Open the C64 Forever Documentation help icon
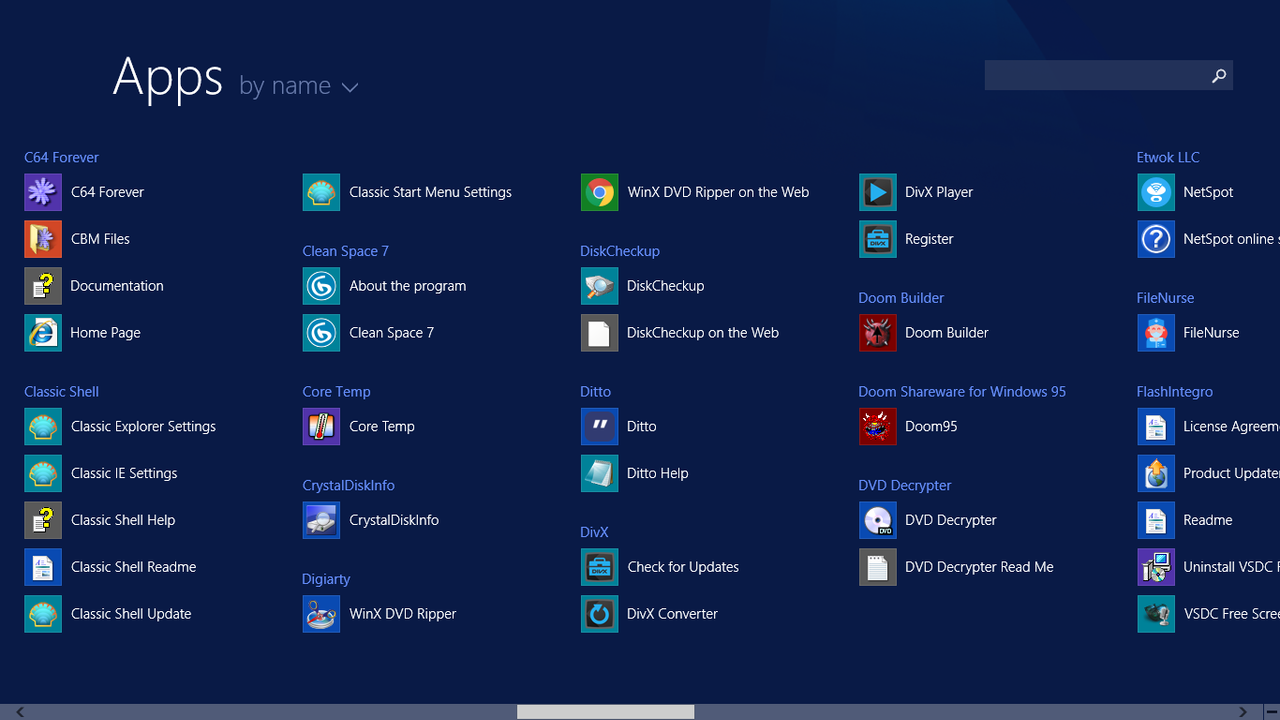This screenshot has height=720, width=1280. [43, 286]
